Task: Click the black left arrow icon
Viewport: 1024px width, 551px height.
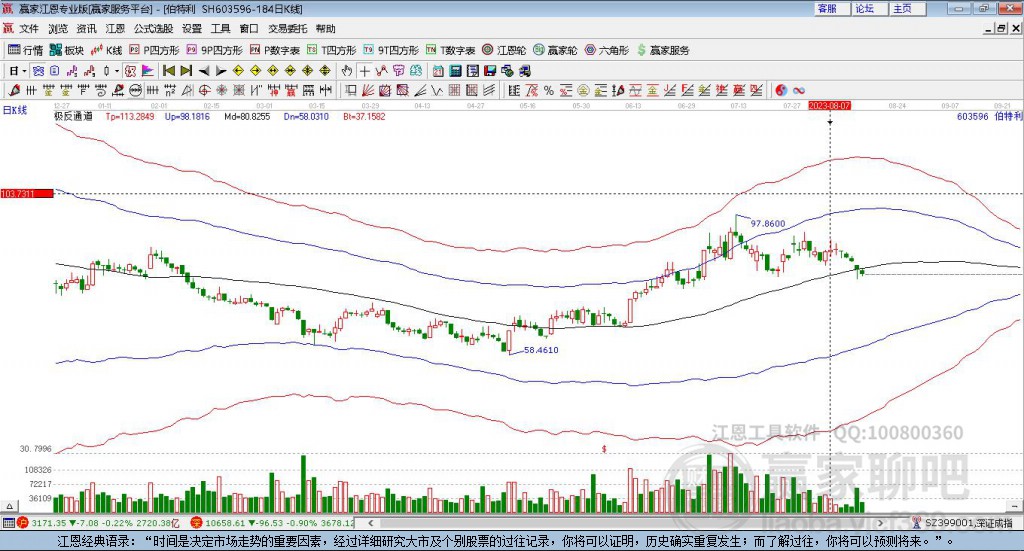Action: (204, 71)
